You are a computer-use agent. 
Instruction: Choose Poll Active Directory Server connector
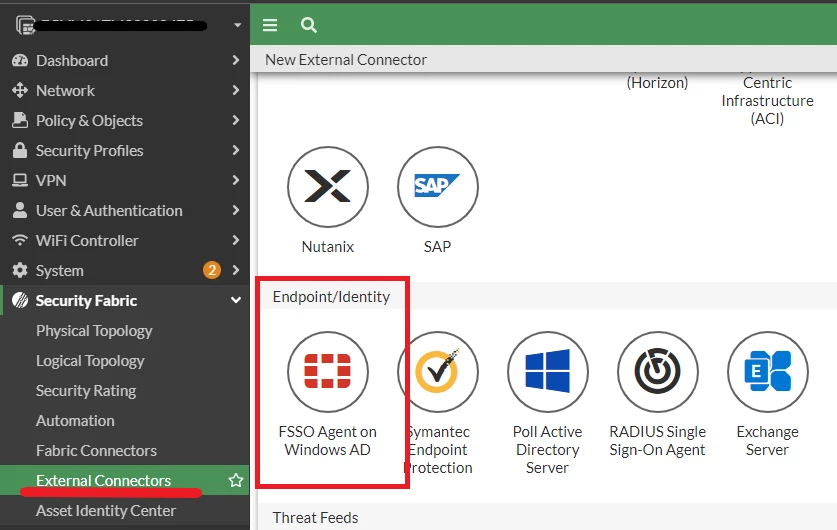coord(548,372)
